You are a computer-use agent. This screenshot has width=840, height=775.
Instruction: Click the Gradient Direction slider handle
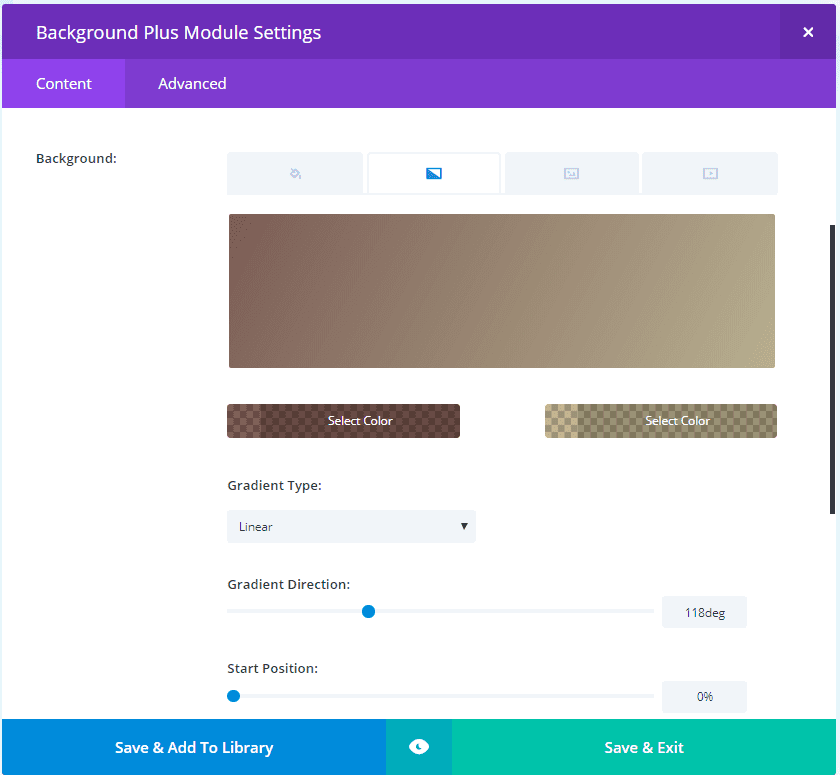point(368,611)
